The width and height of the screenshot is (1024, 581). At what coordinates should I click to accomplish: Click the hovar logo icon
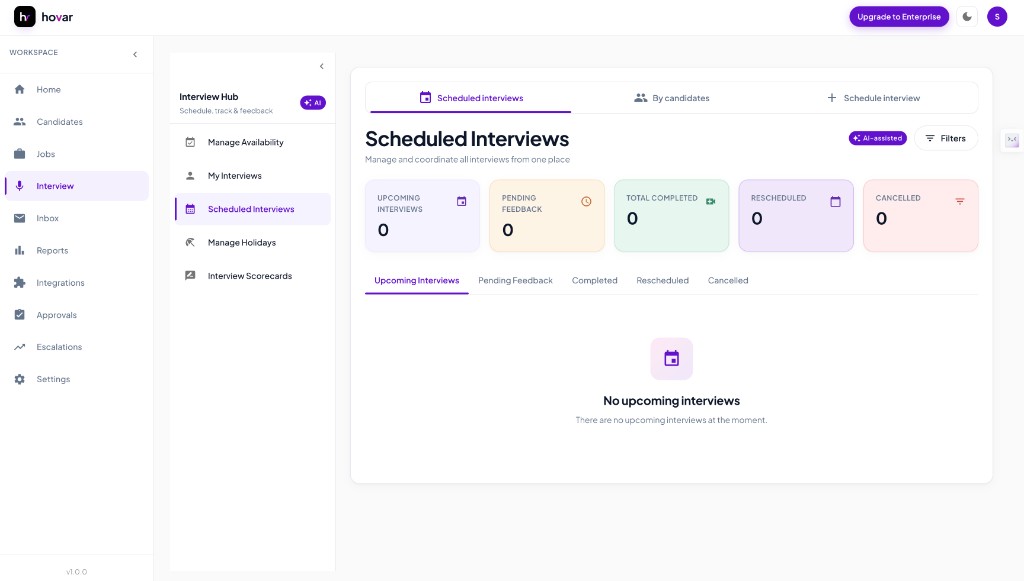(25, 17)
